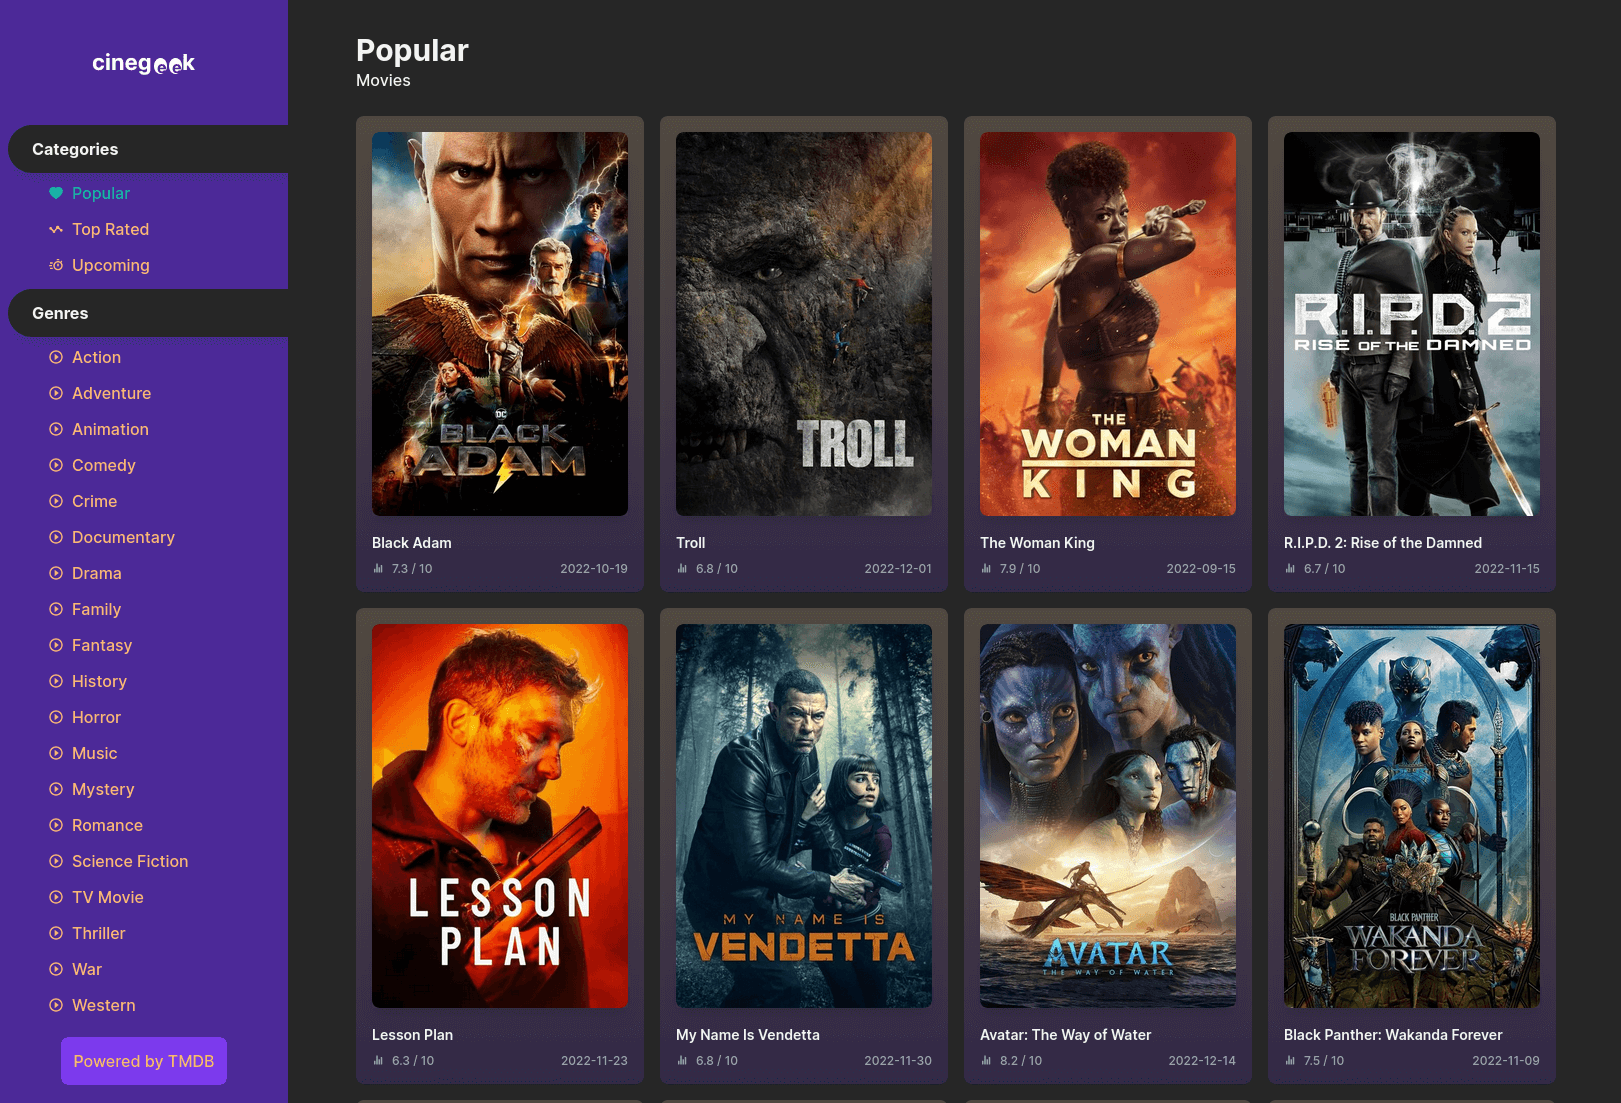Click the play icon beside Western
Image resolution: width=1621 pixels, height=1103 pixels.
pos(56,1005)
